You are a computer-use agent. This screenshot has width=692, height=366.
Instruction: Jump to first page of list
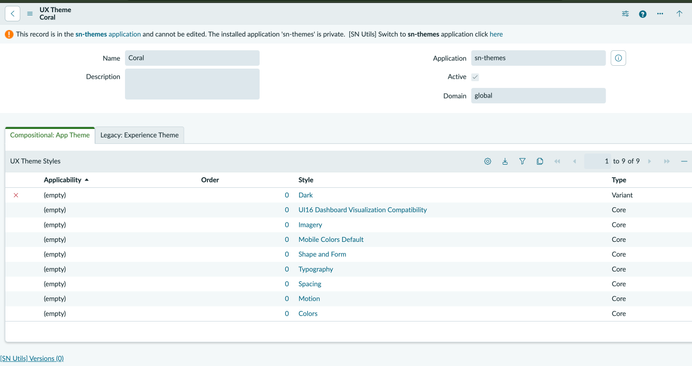(x=557, y=161)
